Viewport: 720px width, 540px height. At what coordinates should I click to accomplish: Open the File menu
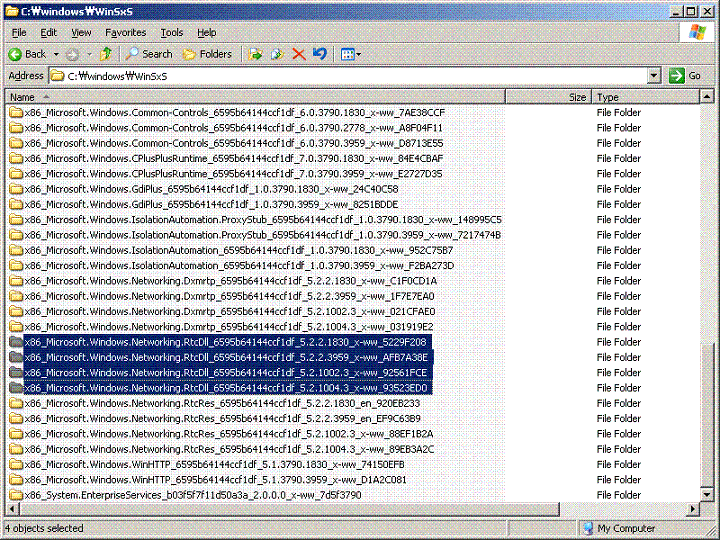click(x=19, y=33)
